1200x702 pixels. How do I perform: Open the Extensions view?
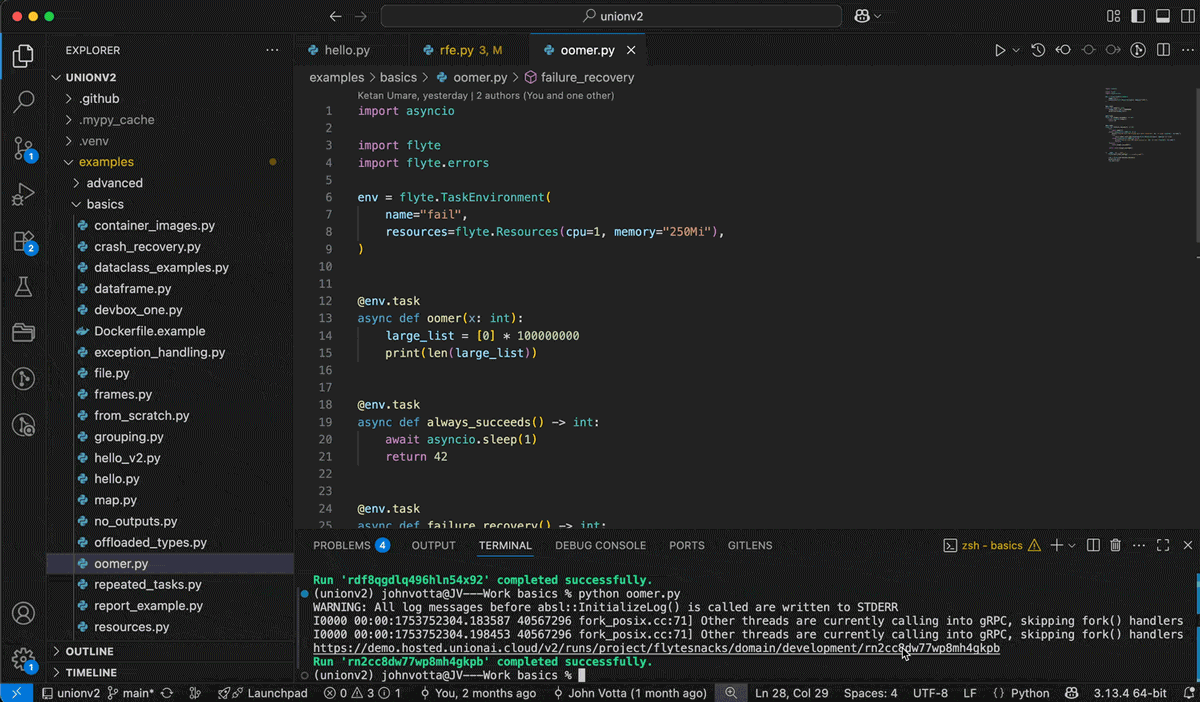pos(23,241)
